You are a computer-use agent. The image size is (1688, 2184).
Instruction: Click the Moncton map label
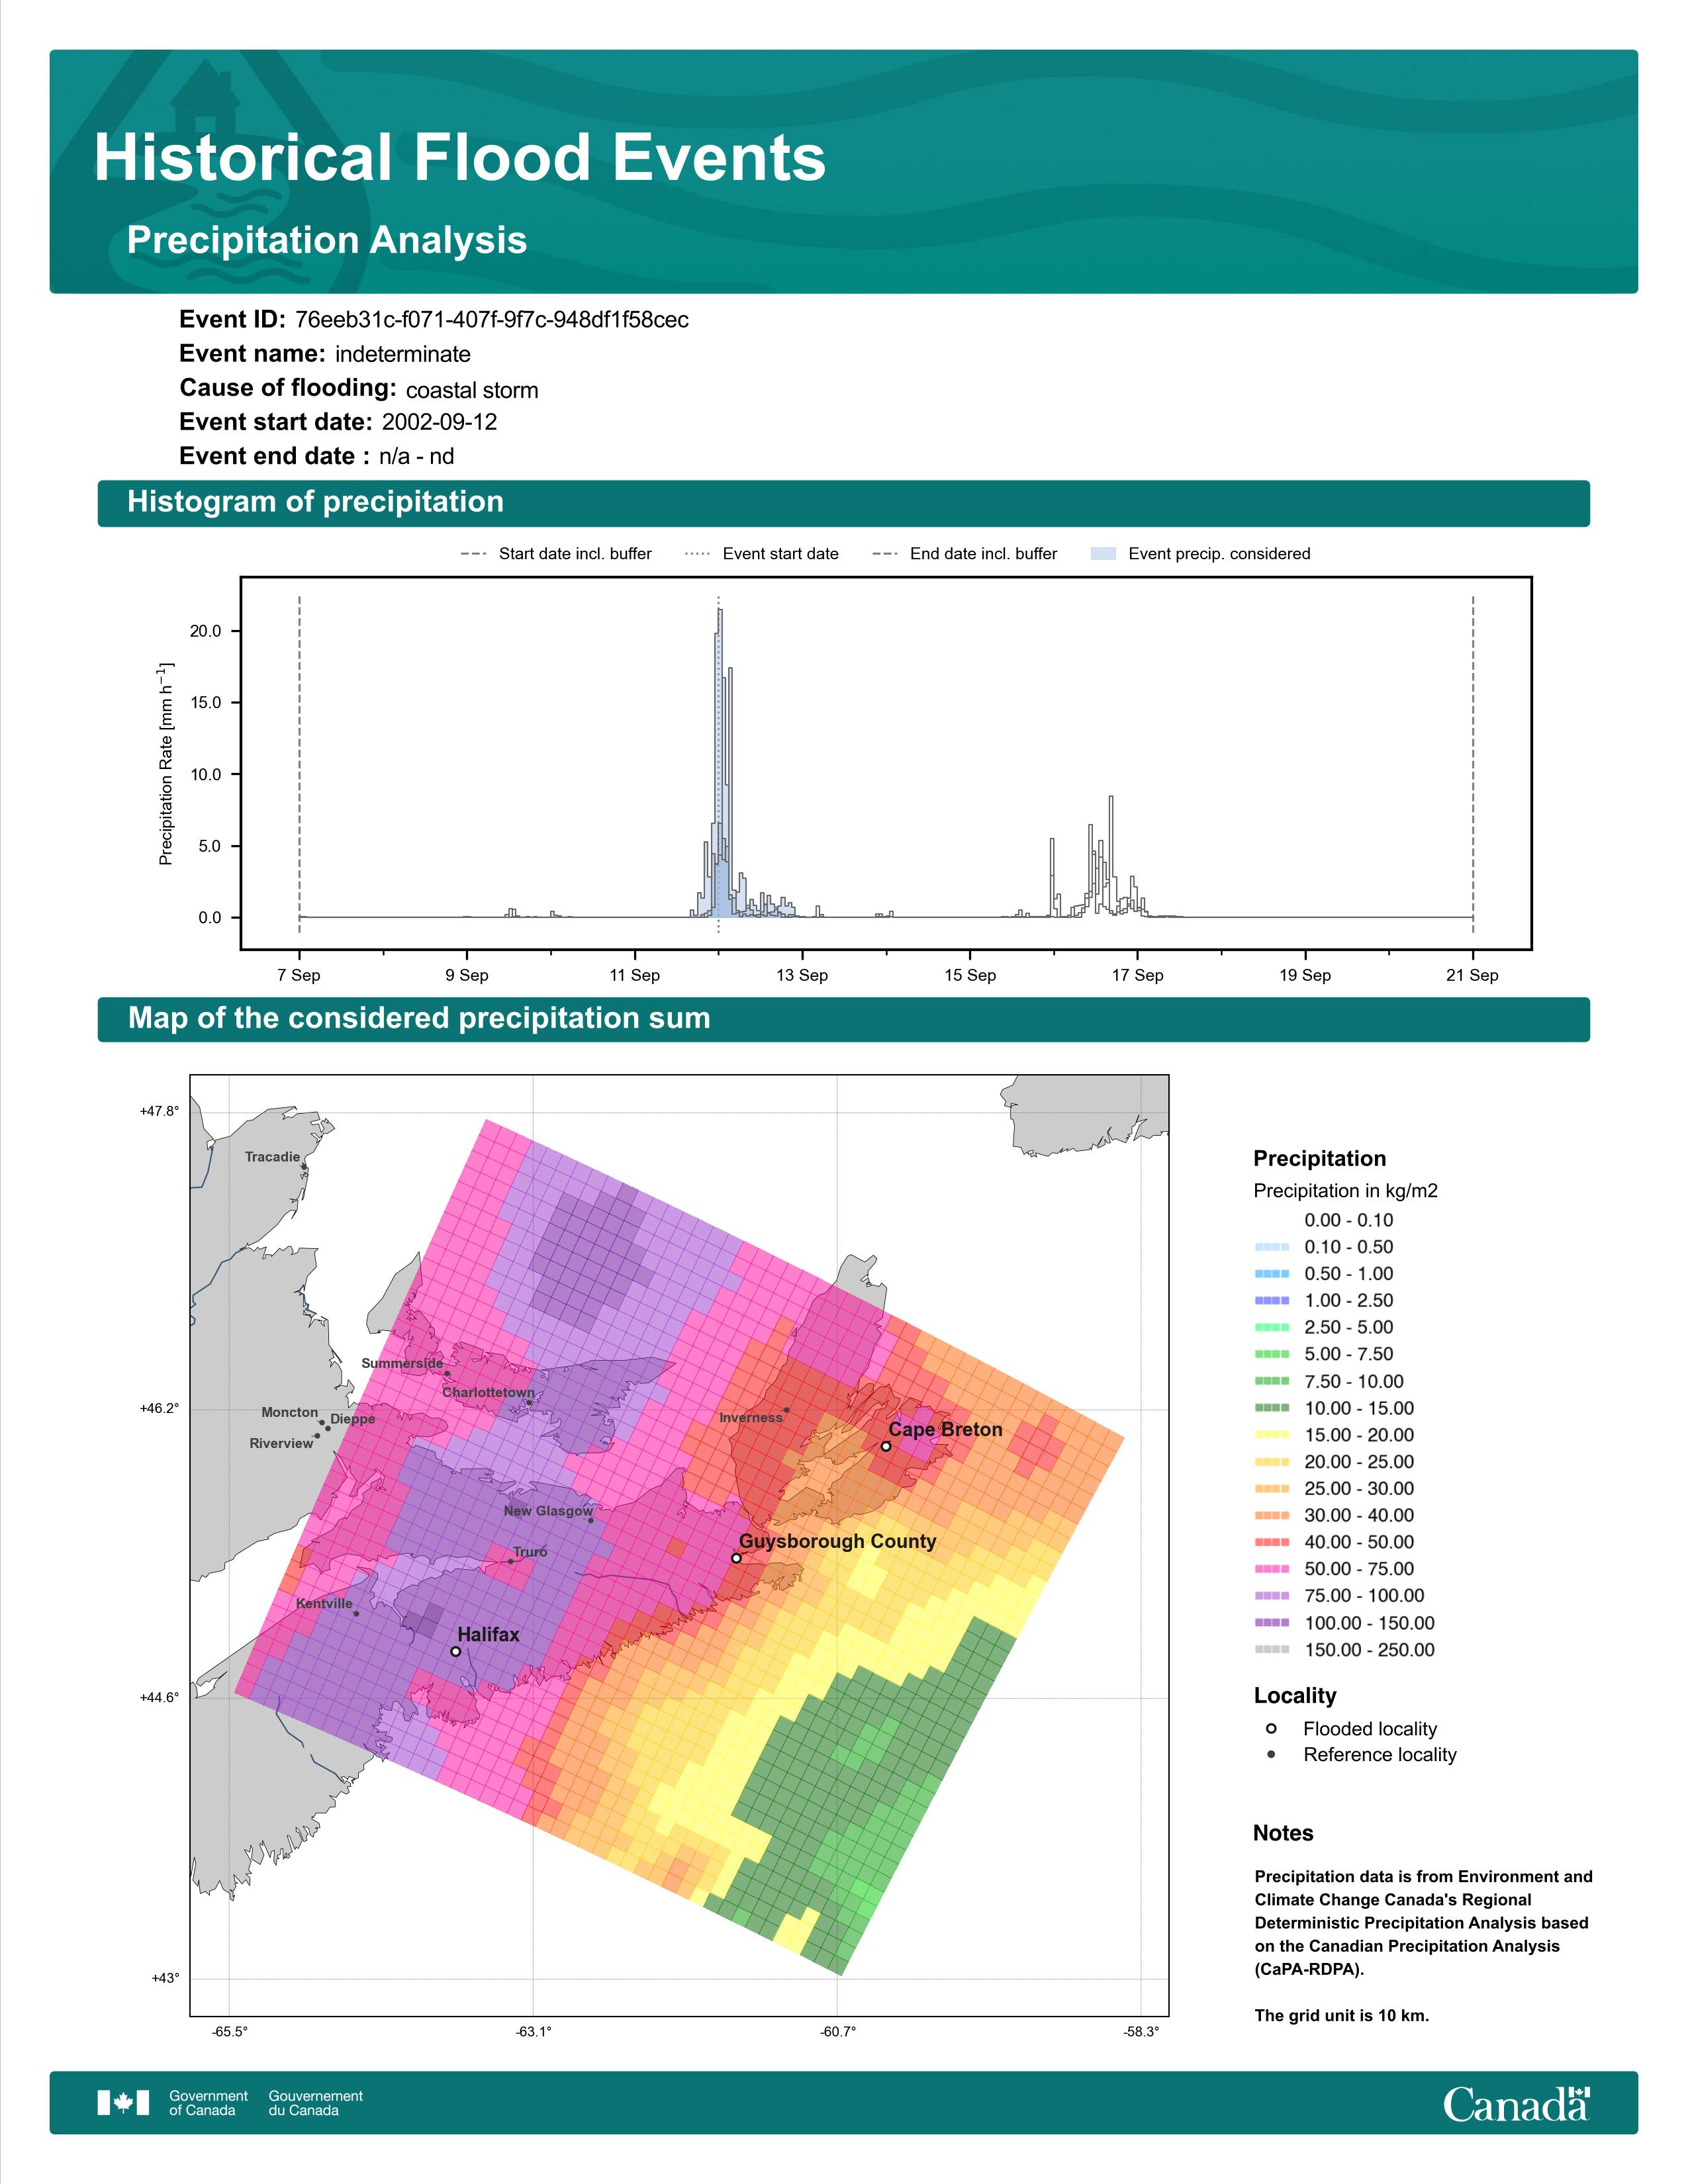(290, 1413)
